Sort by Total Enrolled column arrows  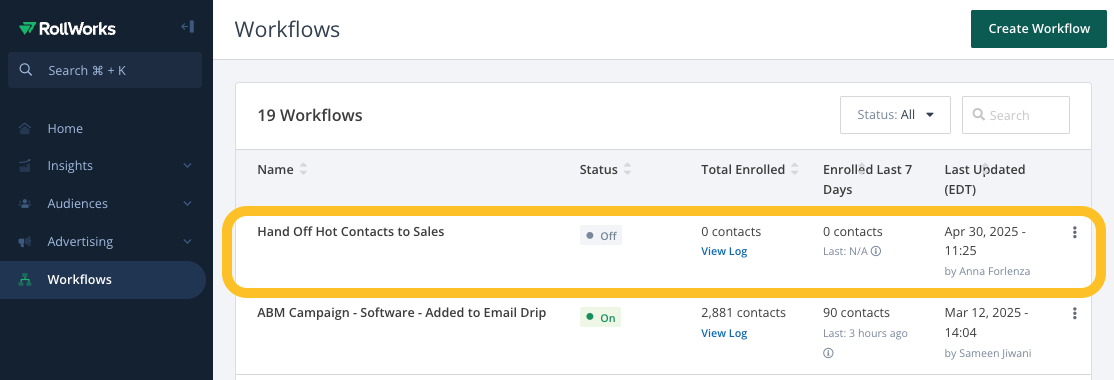(795, 170)
